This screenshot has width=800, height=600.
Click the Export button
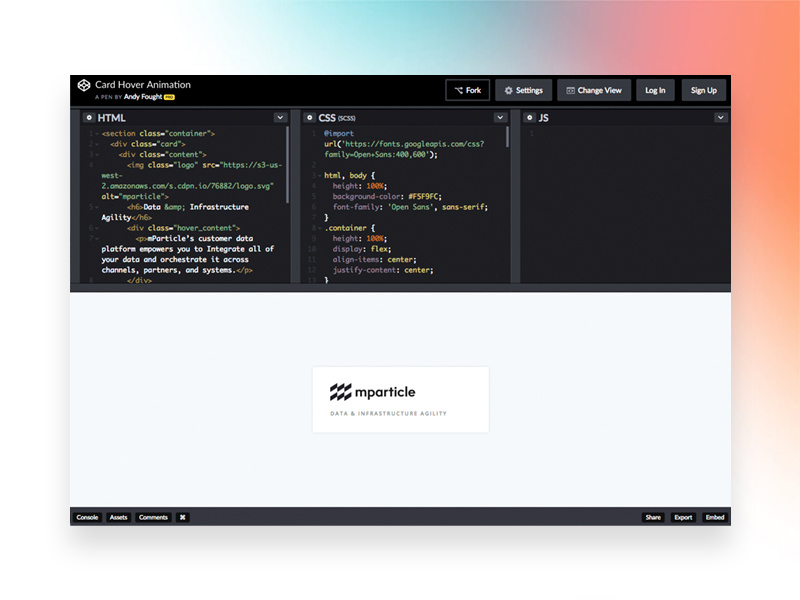(683, 517)
